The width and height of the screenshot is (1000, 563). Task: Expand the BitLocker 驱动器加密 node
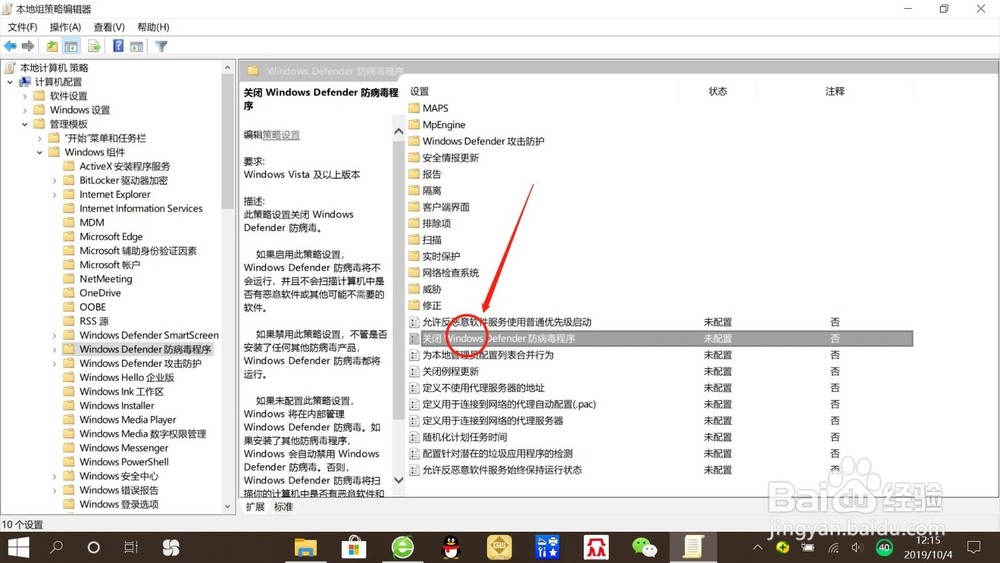(54, 180)
